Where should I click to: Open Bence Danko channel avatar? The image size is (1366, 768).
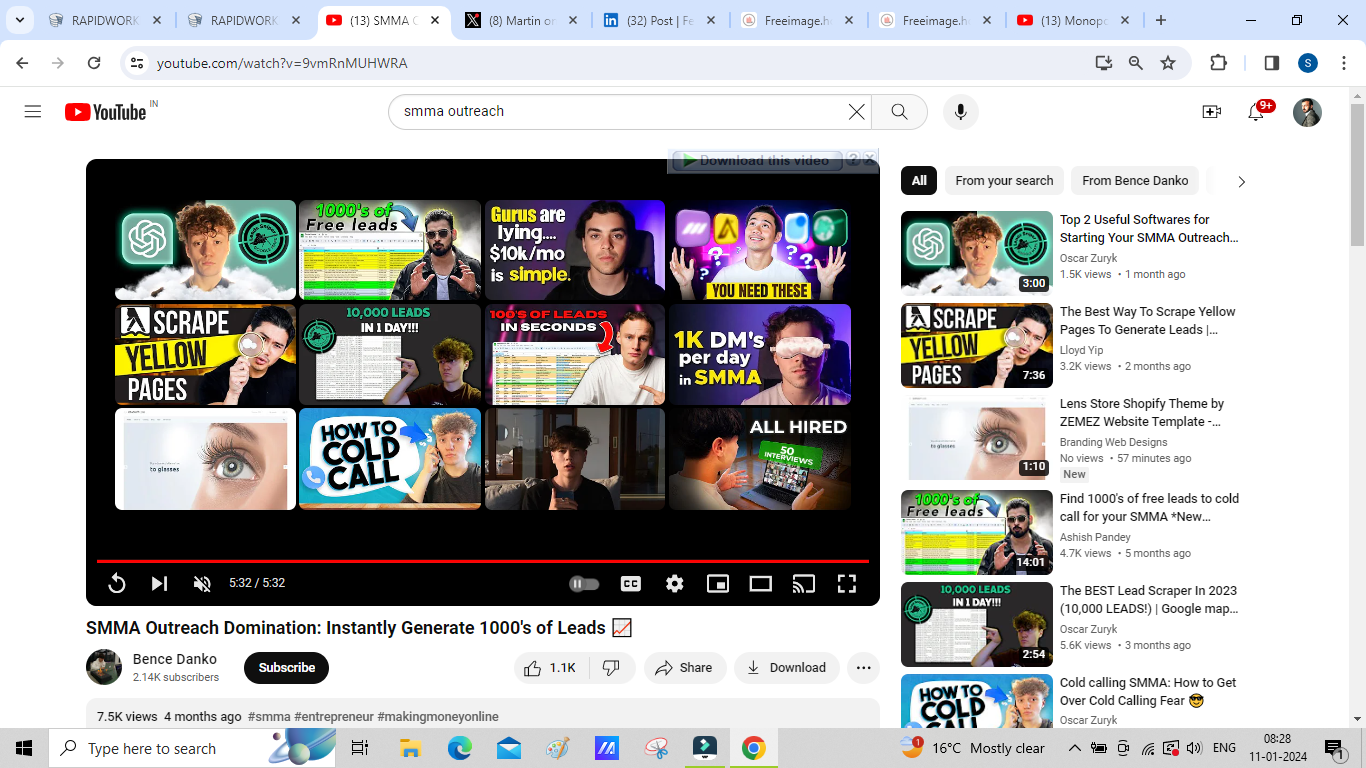[x=104, y=667]
